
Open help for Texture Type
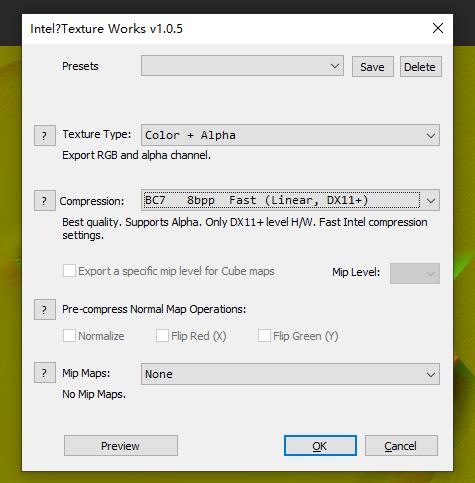[45, 135]
